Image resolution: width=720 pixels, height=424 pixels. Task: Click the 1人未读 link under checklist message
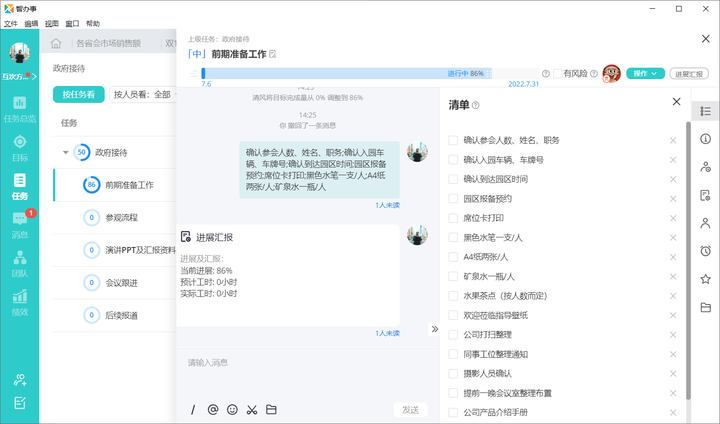[387, 205]
